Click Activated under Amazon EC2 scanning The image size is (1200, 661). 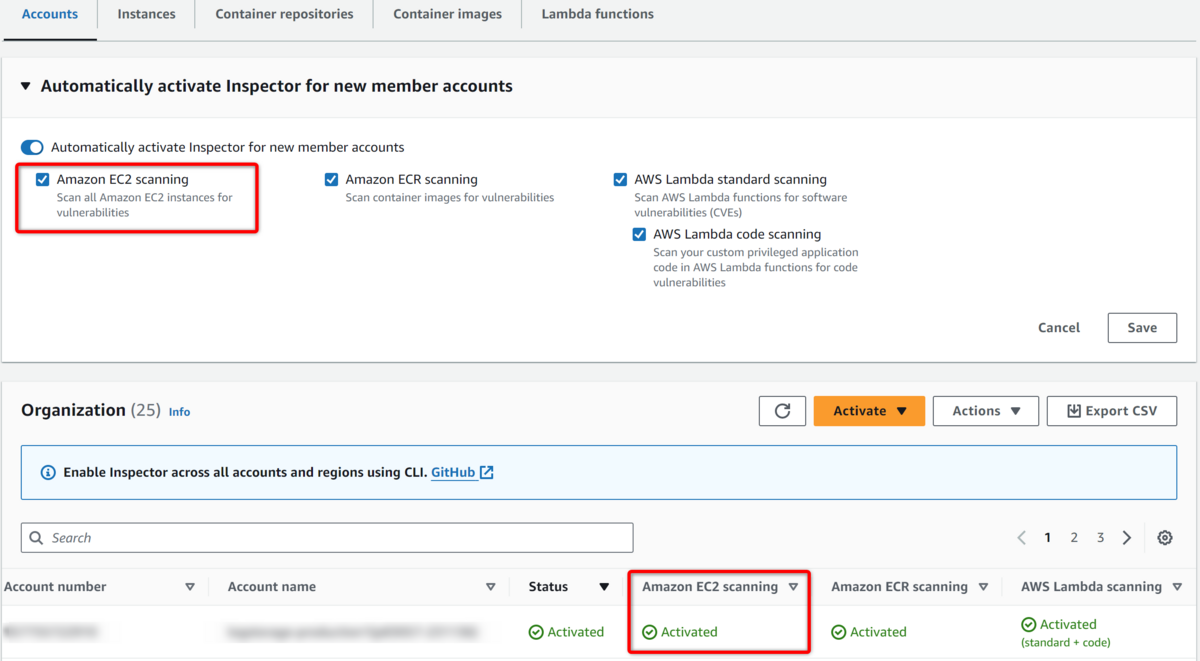click(x=680, y=632)
